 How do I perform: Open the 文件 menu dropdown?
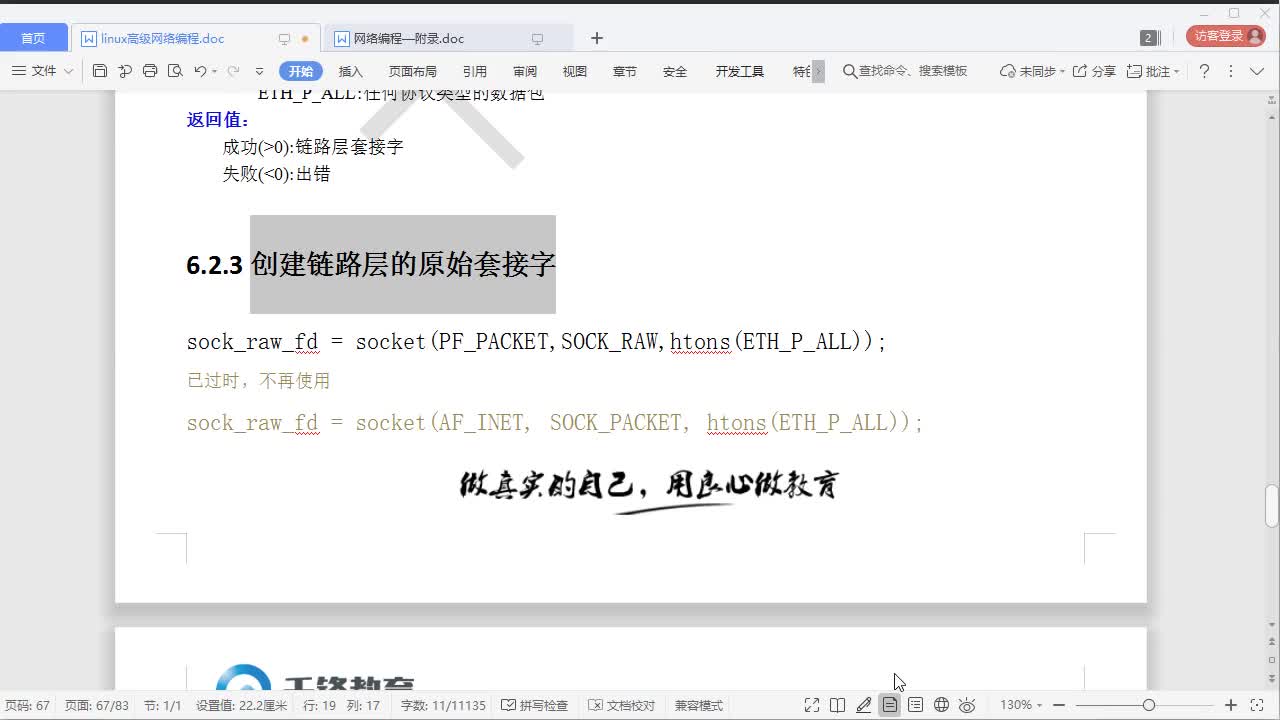[x=43, y=71]
